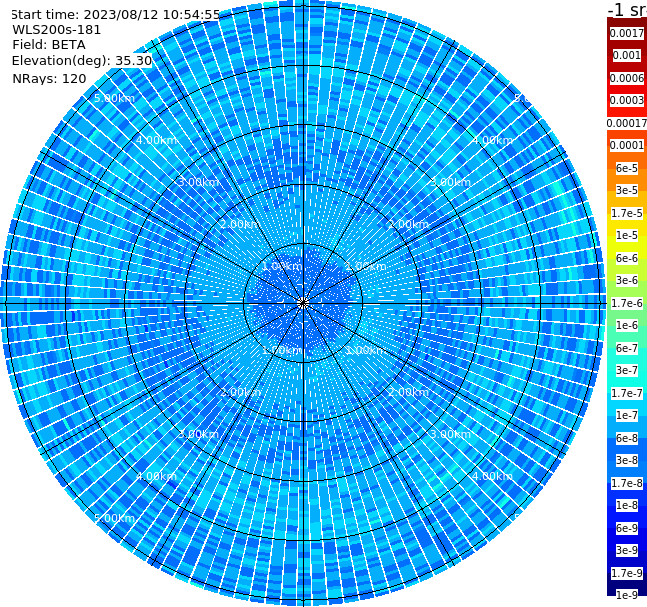Click the Field: BETA label
The height and width of the screenshot is (607, 647).
pyautogui.click(x=49, y=45)
